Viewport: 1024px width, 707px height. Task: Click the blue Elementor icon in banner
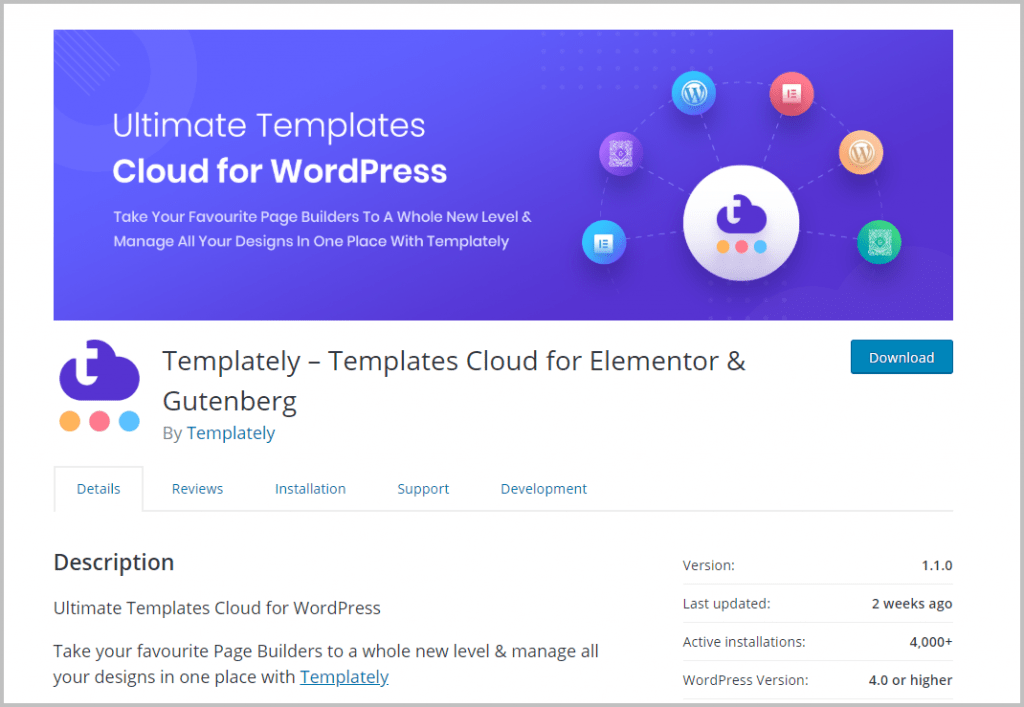(x=603, y=243)
